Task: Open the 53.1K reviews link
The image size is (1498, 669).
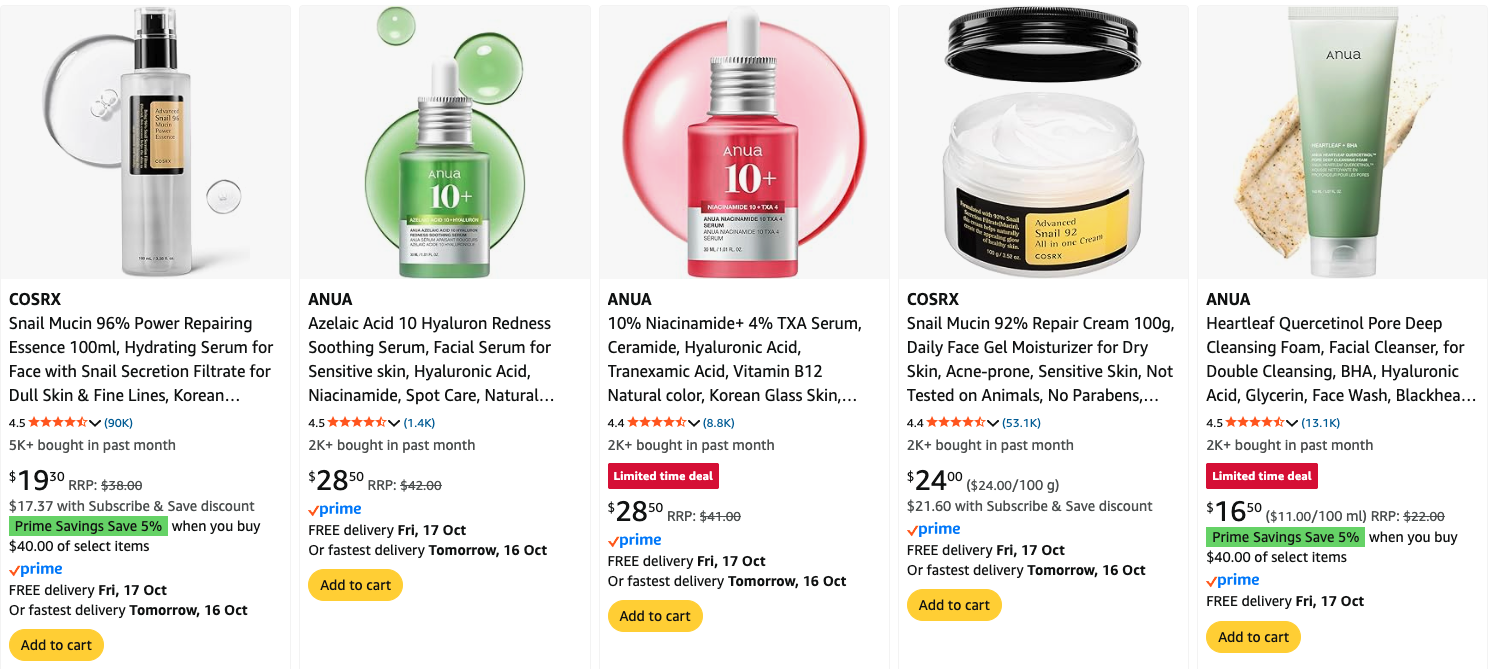Action: click(1022, 423)
